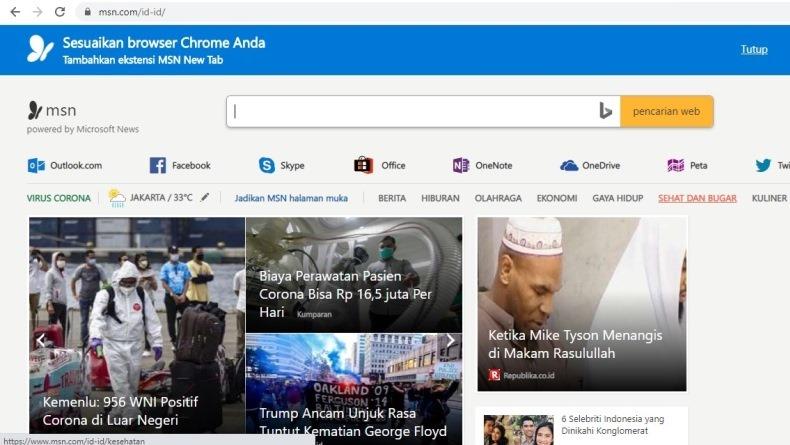Open Trump Ancam Unjuk Rasa story

(x=353, y=422)
